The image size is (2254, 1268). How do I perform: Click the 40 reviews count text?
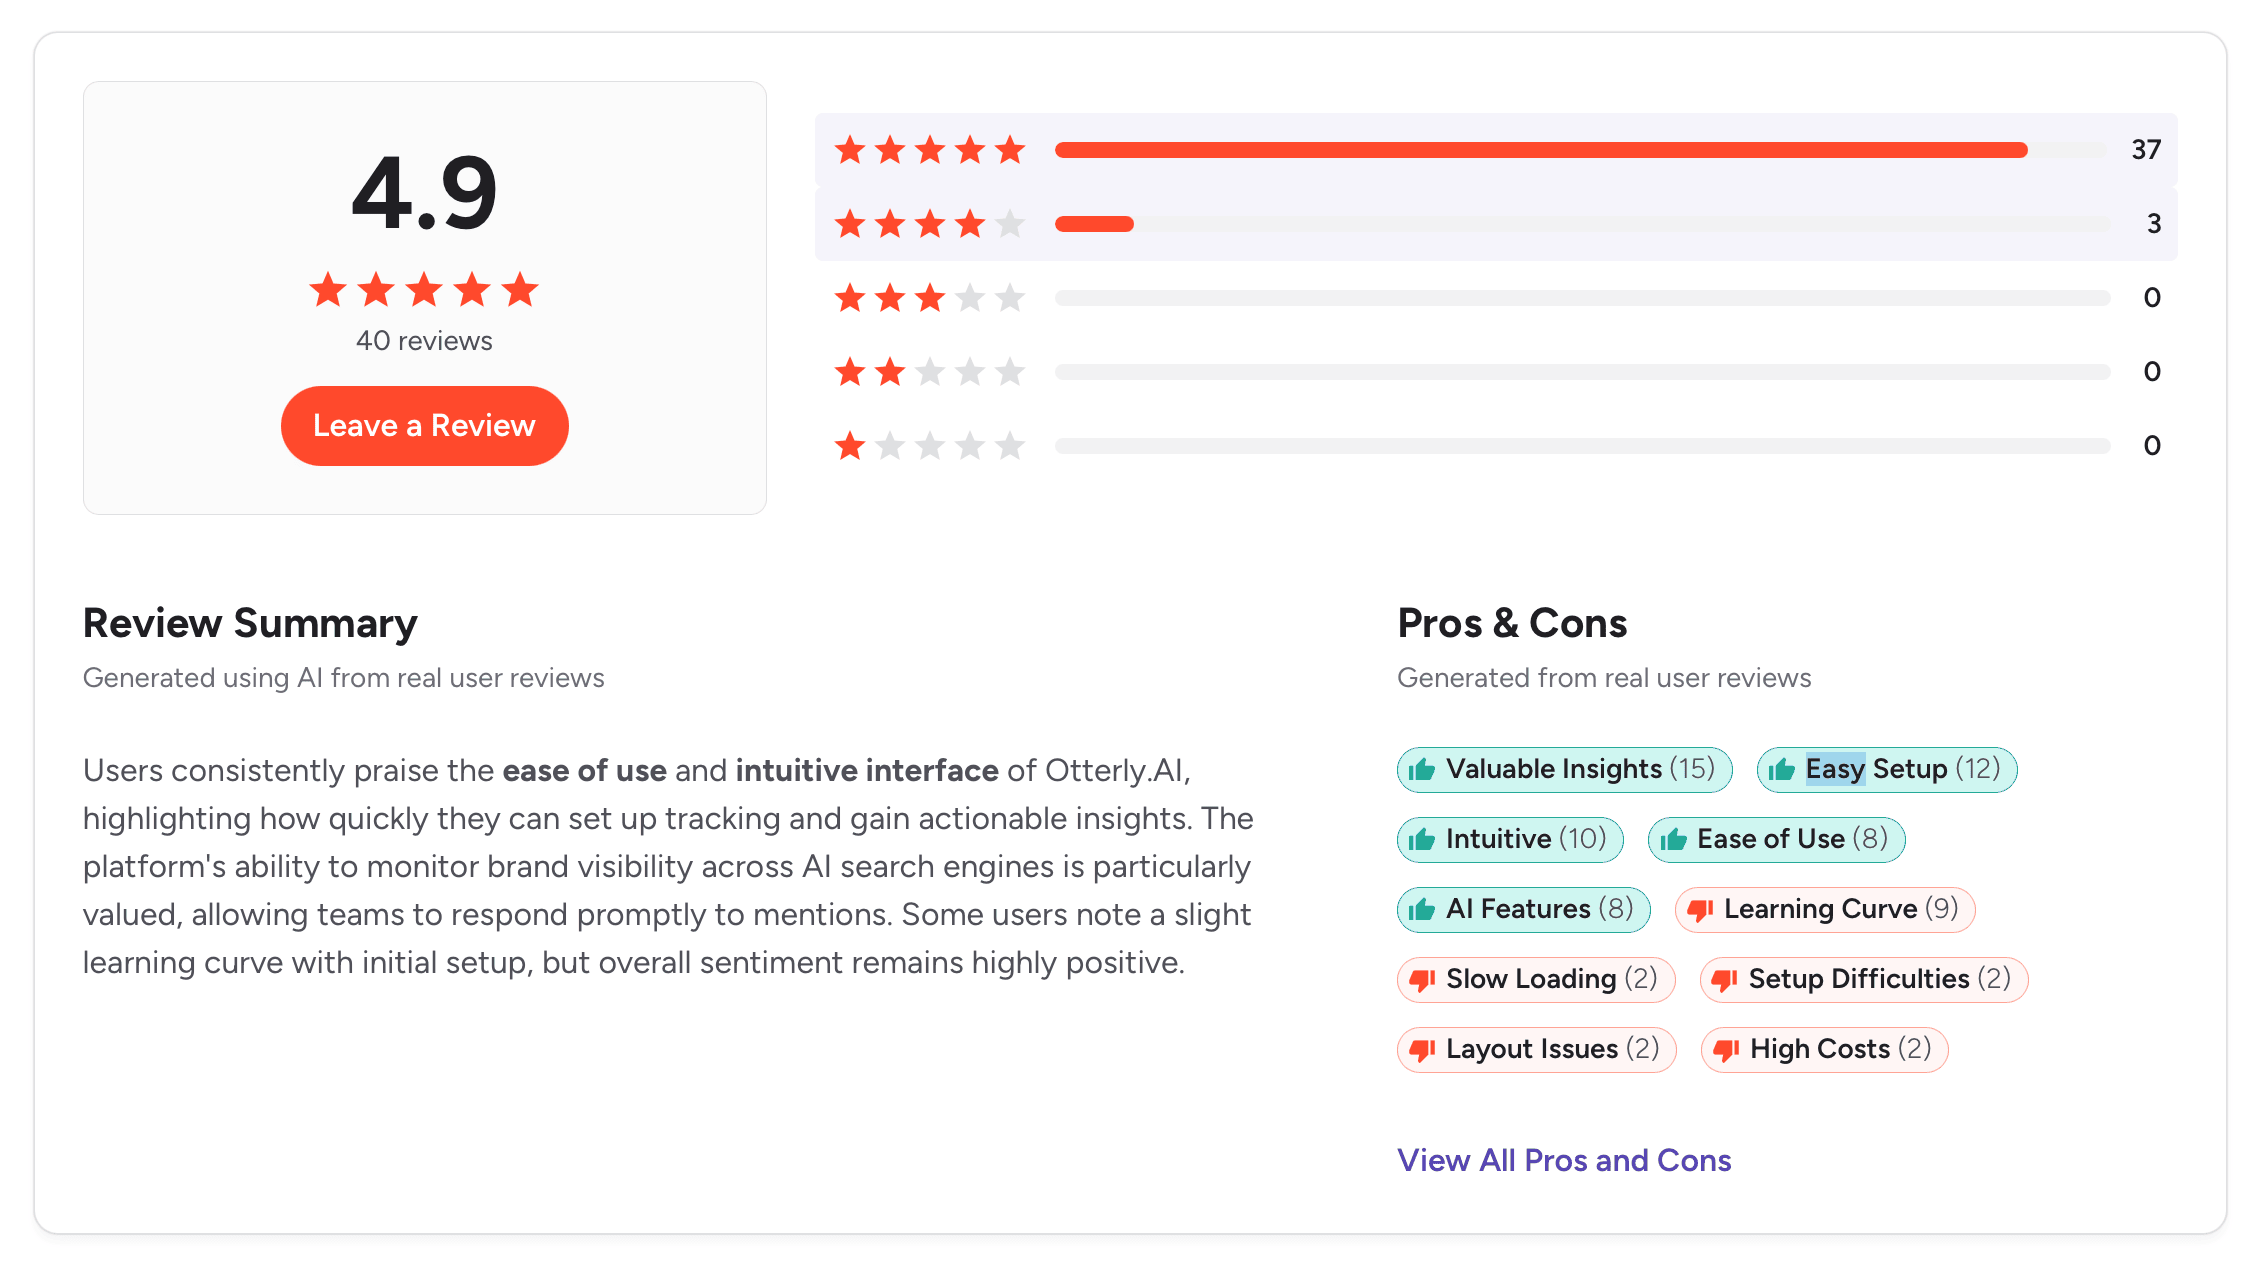click(424, 340)
